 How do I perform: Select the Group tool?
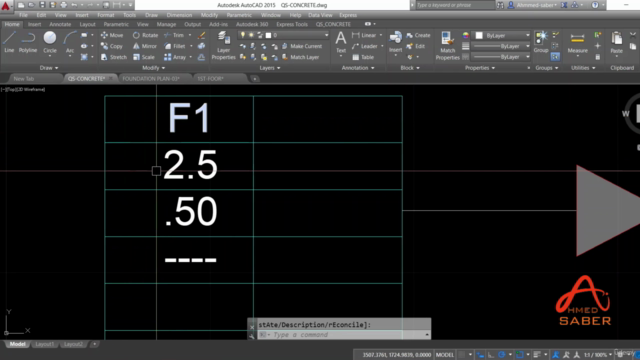541,42
